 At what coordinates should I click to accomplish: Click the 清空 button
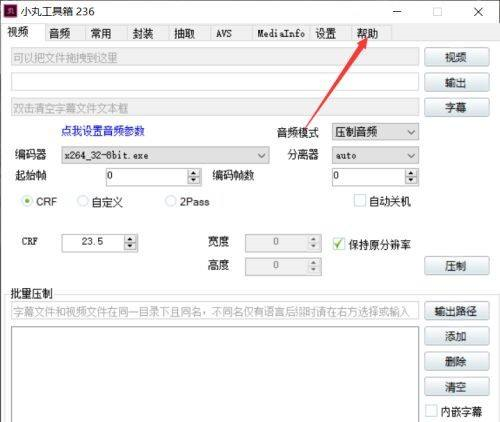457,387
